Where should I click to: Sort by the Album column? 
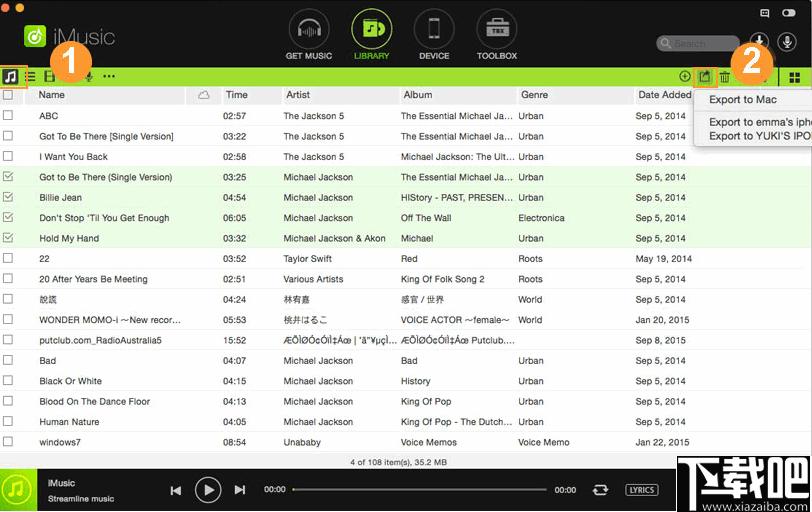click(x=417, y=95)
